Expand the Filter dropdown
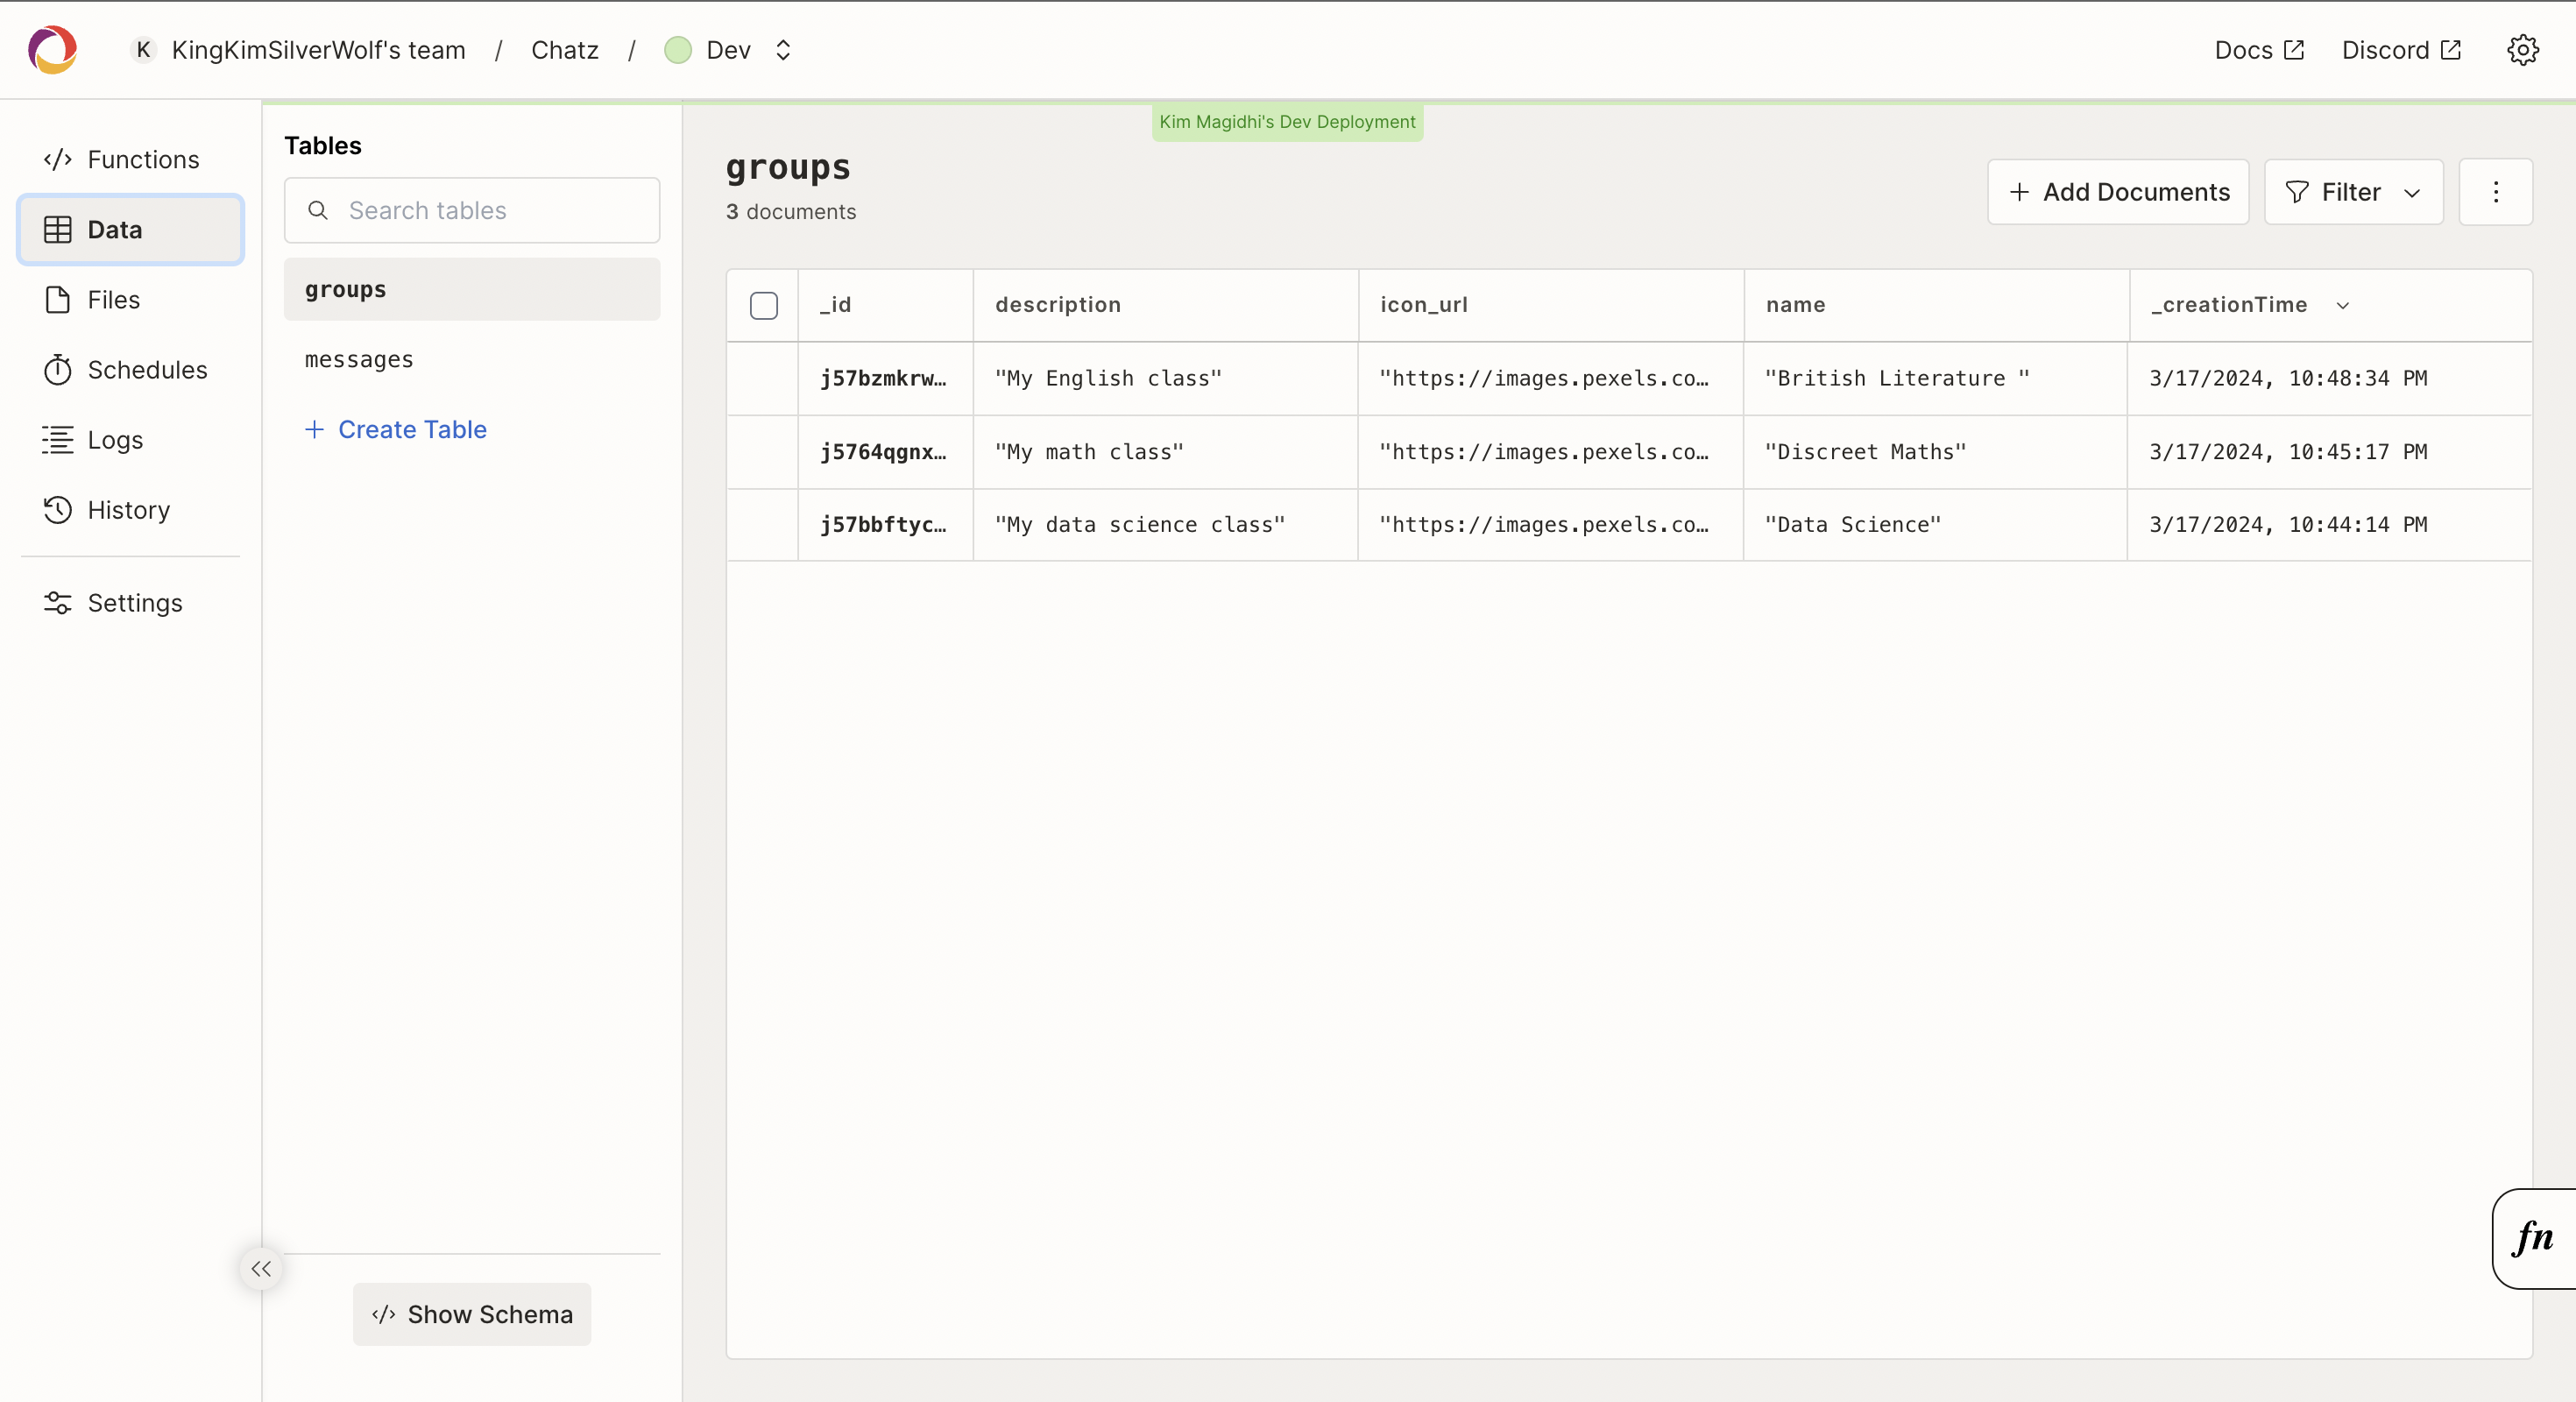 coord(2353,192)
